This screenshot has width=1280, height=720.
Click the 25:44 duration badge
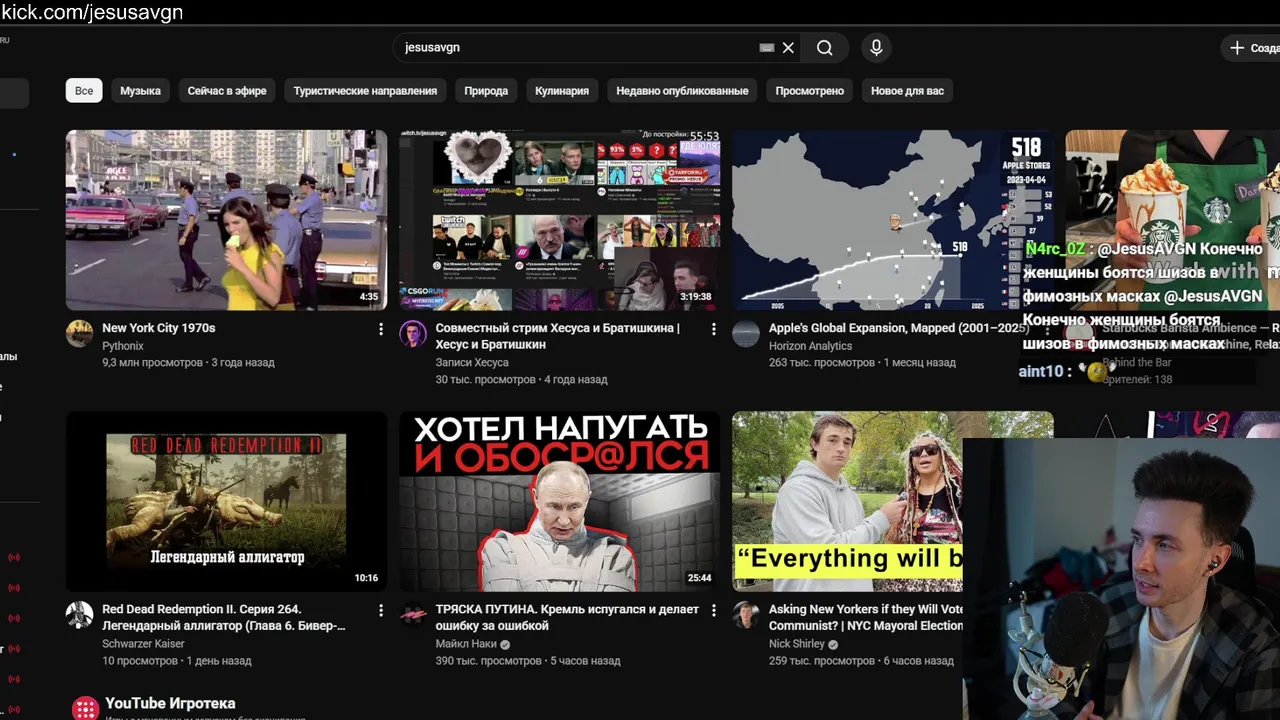coord(699,578)
